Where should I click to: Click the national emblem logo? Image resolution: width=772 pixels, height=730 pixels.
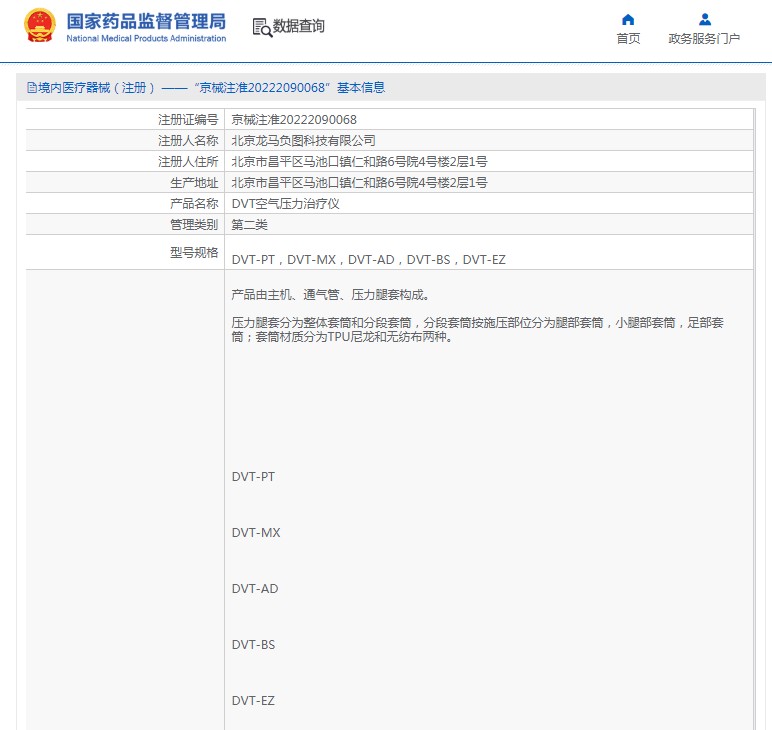(x=40, y=26)
